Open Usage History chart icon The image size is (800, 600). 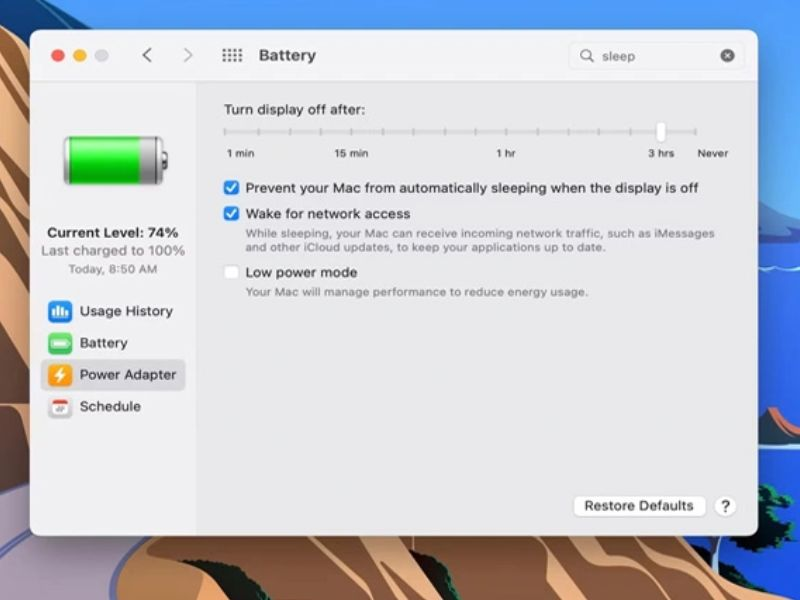60,311
